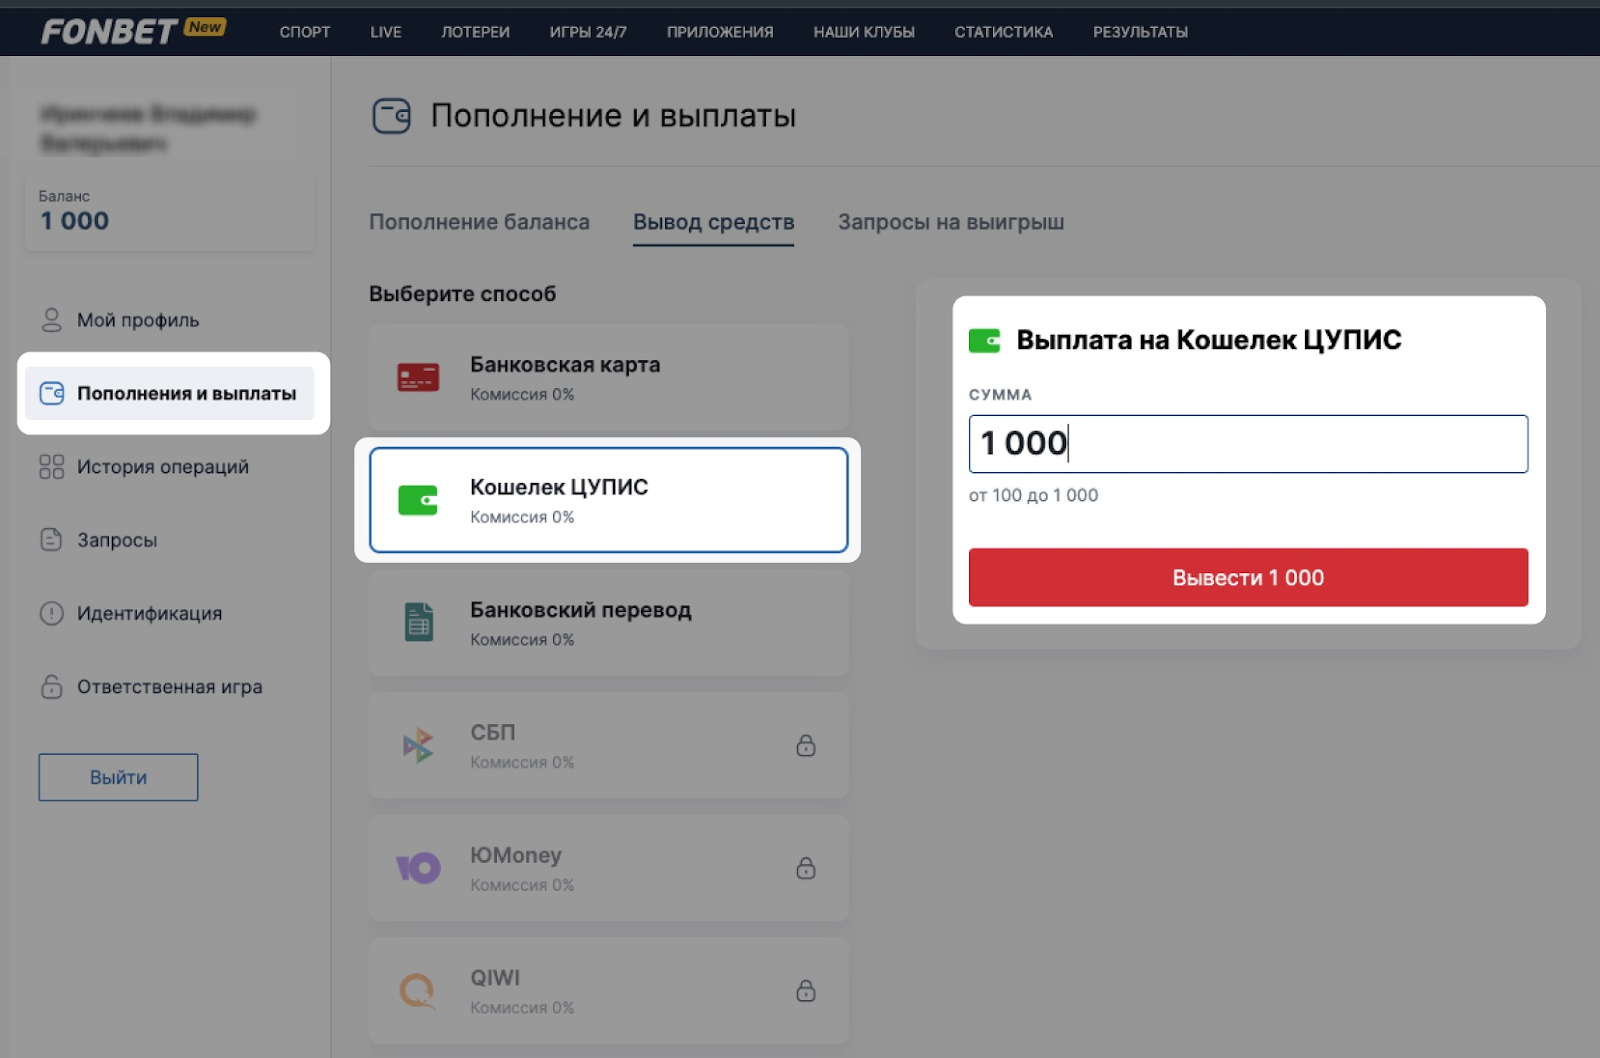Open Мой профиль in sidebar

coord(138,320)
